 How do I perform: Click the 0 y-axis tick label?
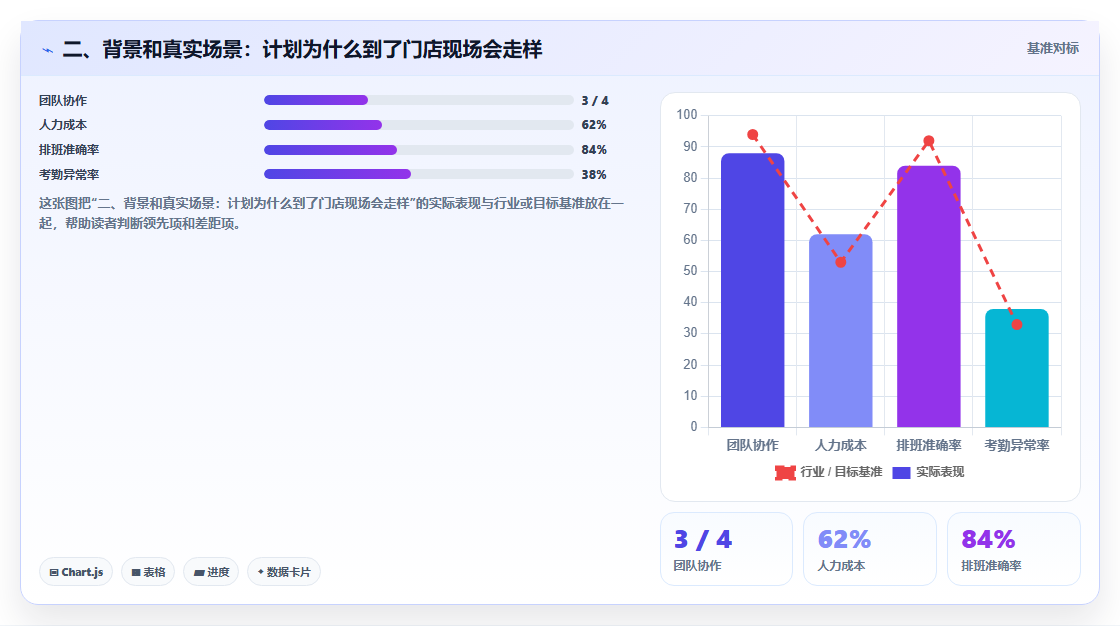click(x=694, y=427)
